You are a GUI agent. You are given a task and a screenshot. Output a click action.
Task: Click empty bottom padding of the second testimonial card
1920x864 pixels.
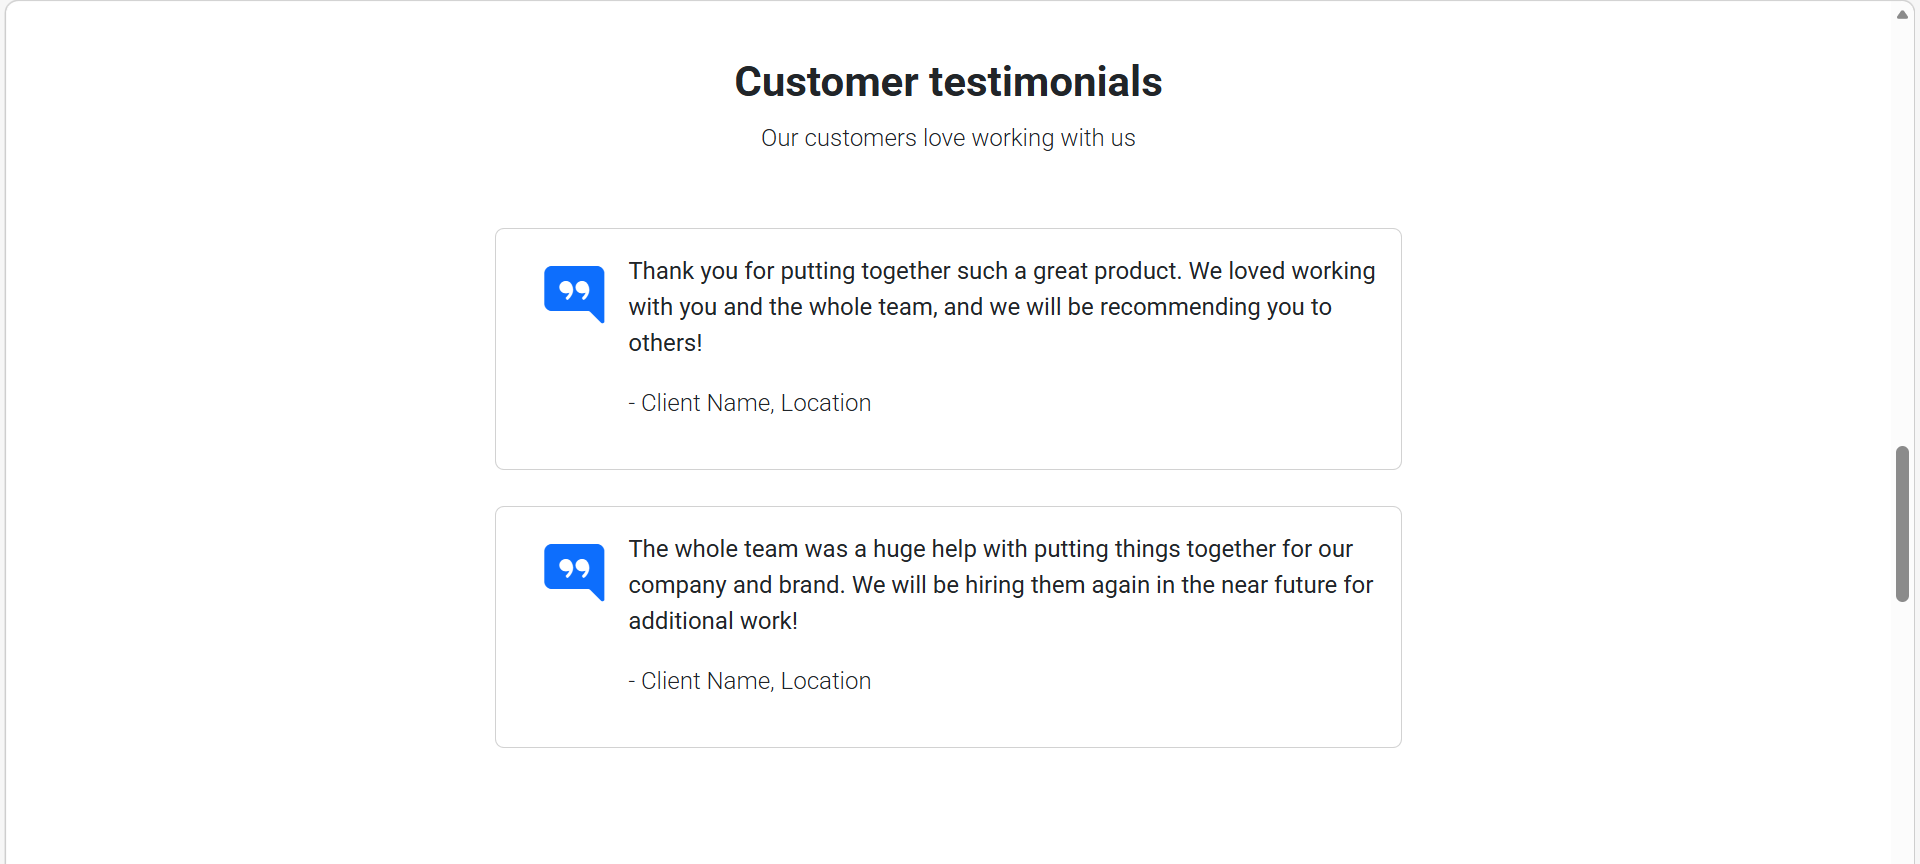pyautogui.click(x=948, y=723)
